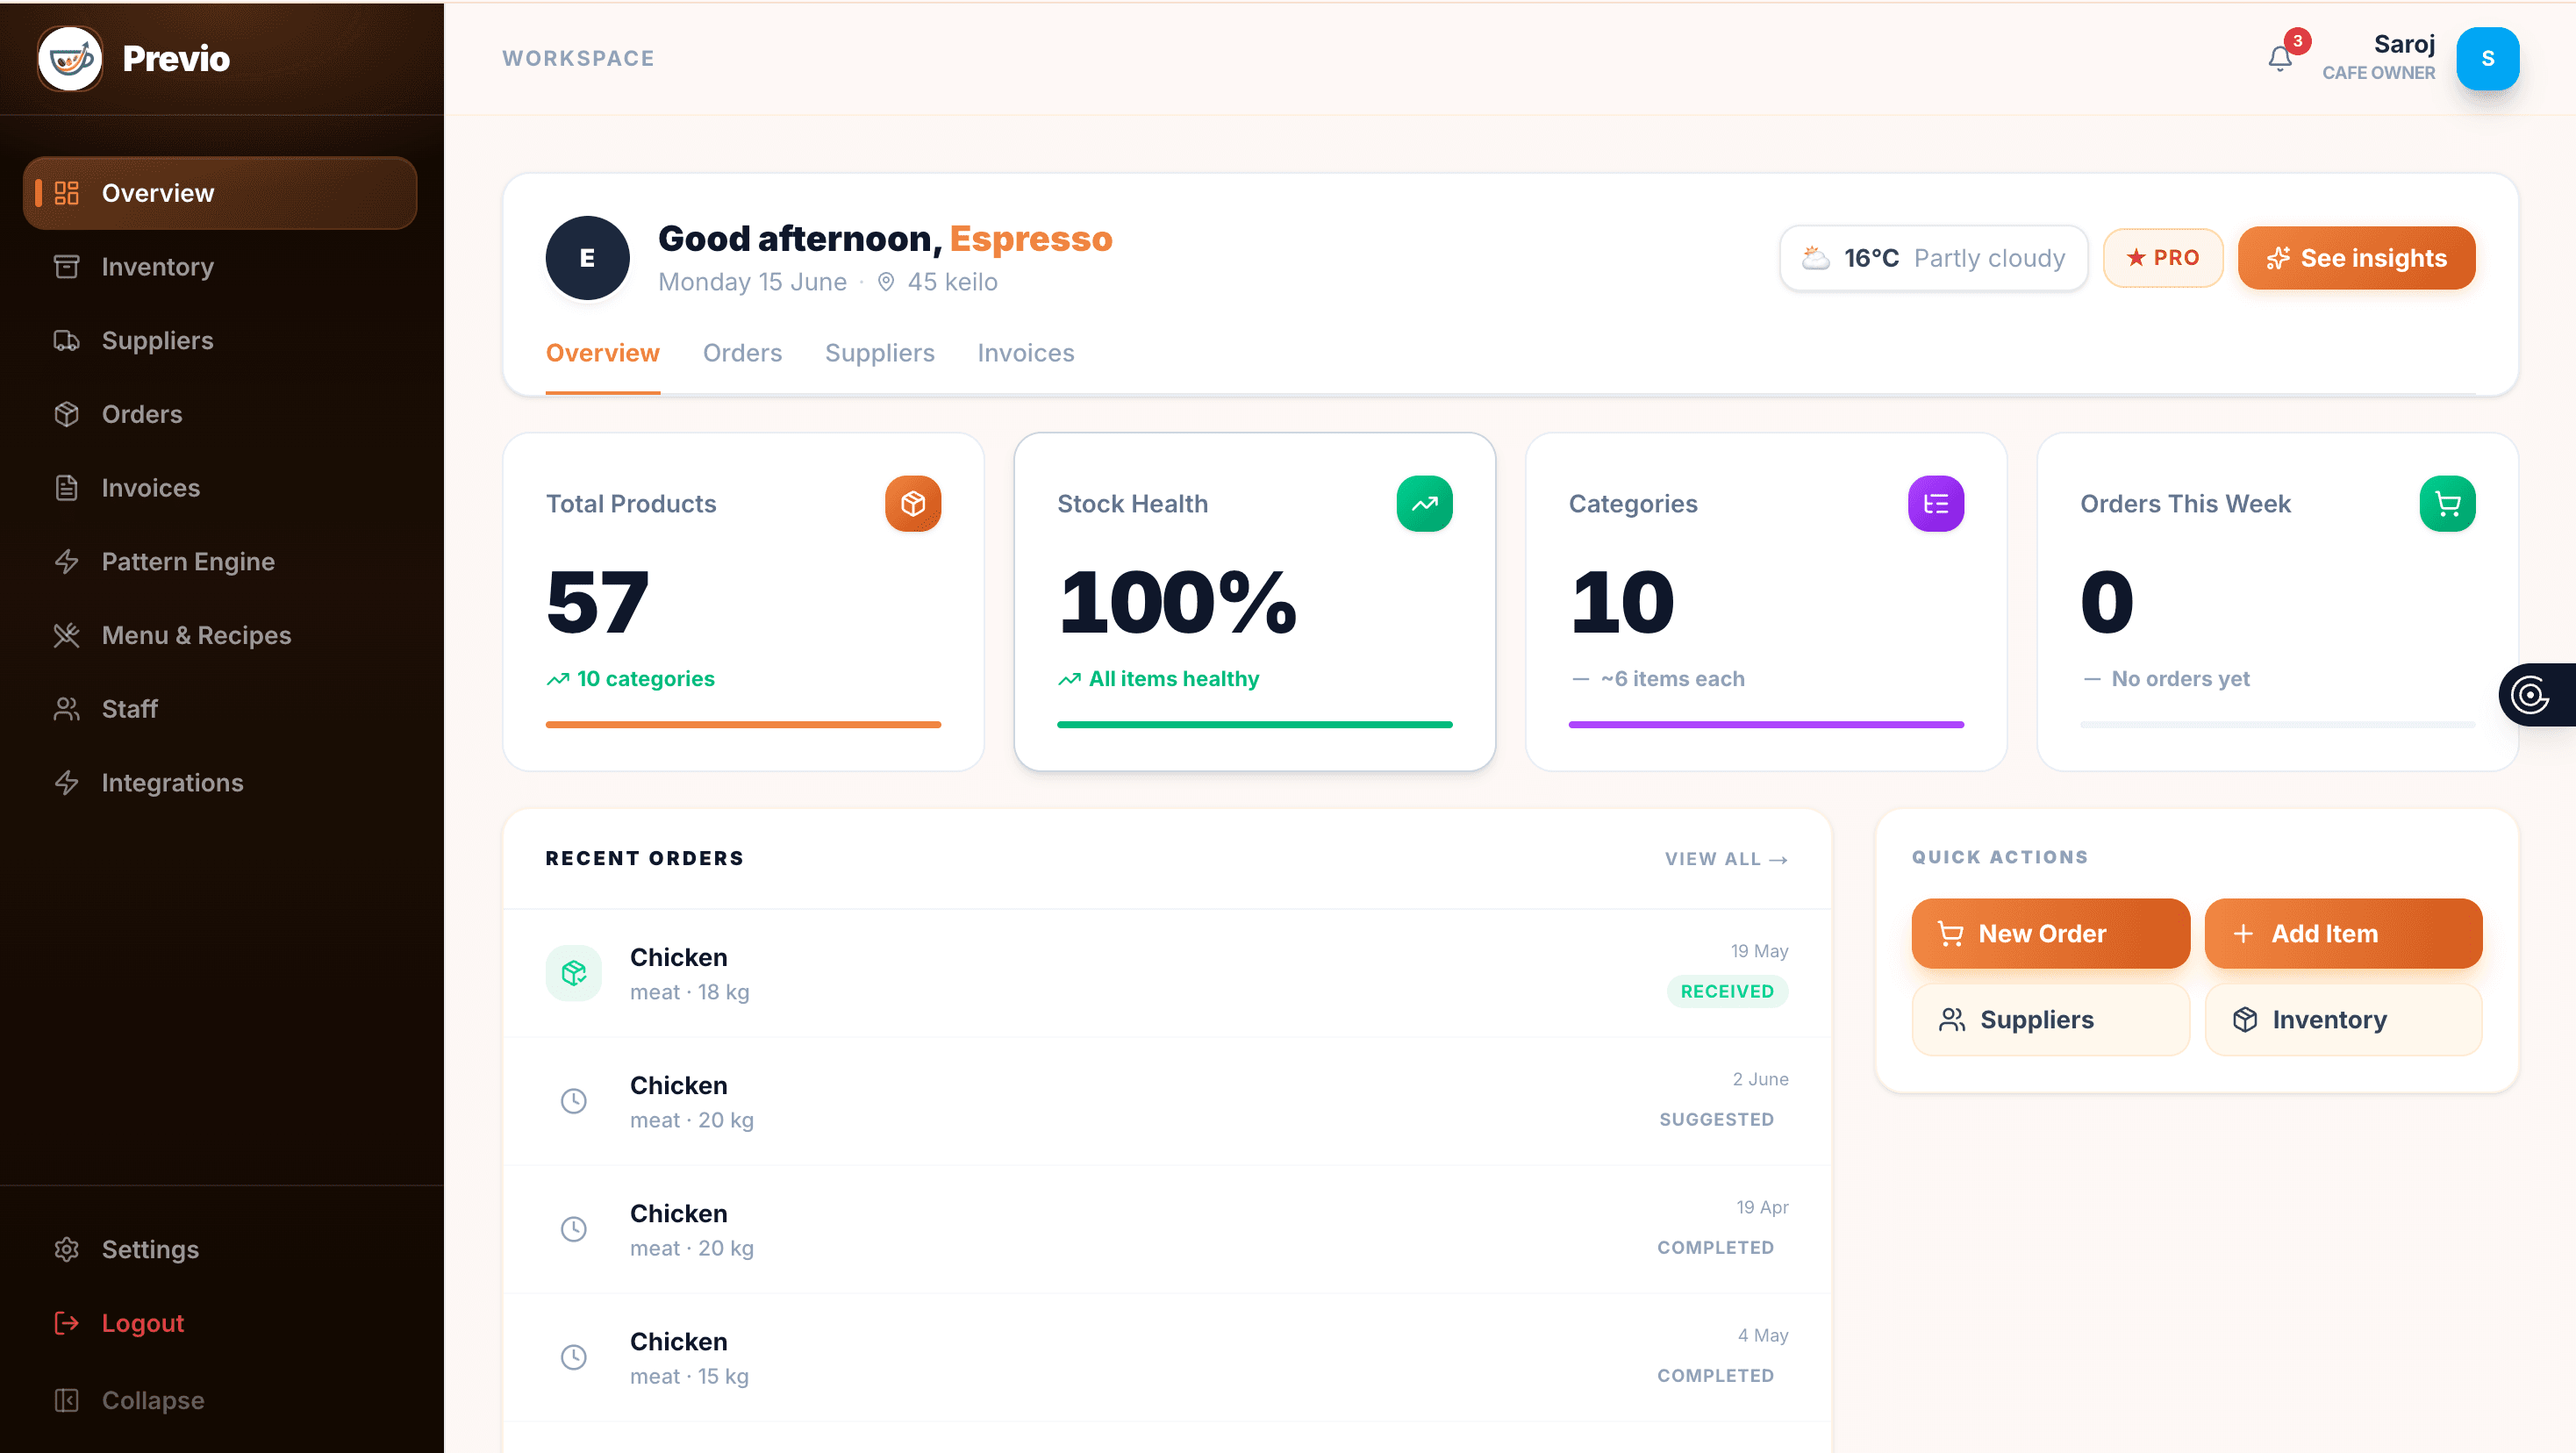Click the Categories list icon
The height and width of the screenshot is (1453, 2576).
point(1936,504)
